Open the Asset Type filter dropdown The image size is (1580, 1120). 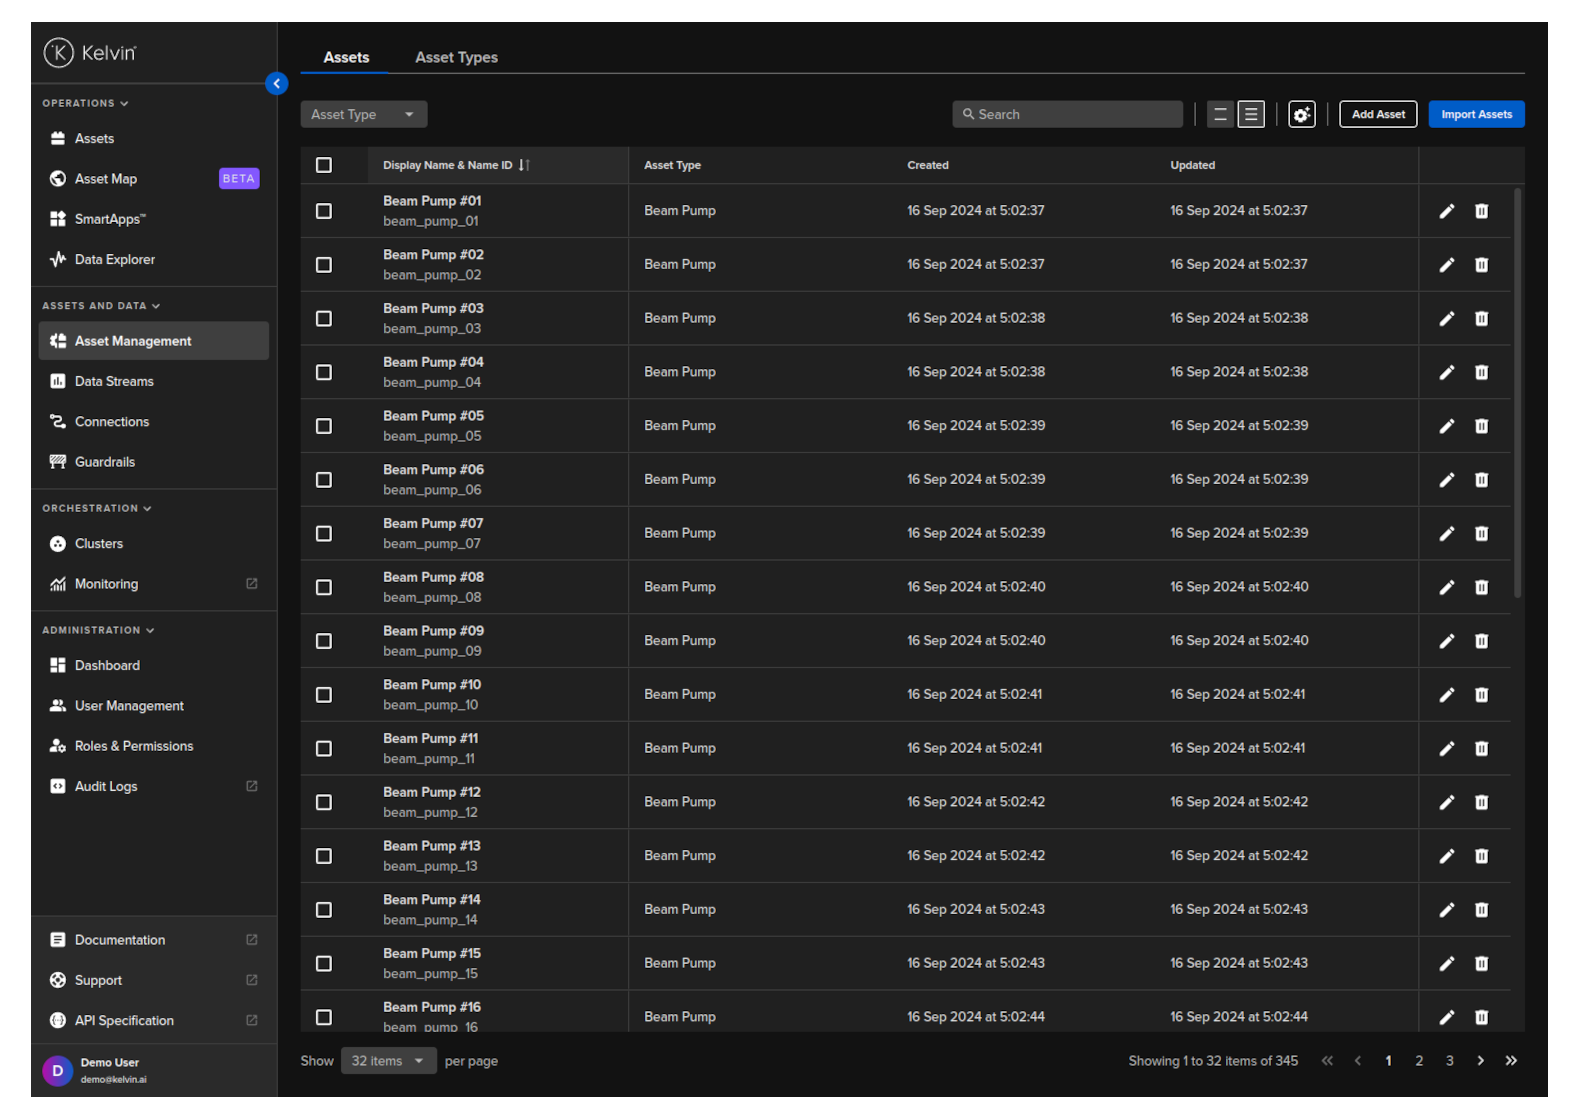click(x=363, y=115)
